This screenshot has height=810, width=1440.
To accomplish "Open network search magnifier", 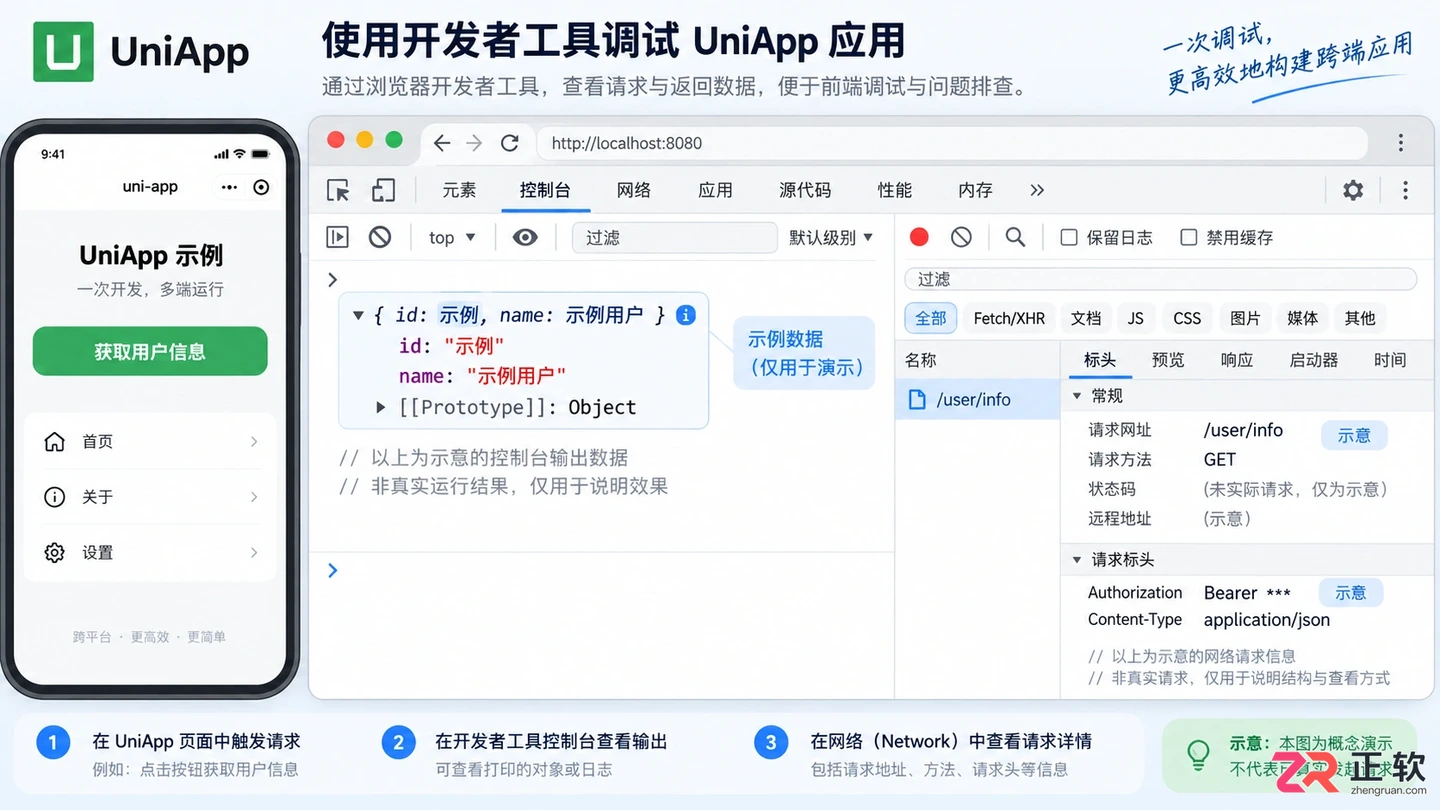I will (1015, 237).
